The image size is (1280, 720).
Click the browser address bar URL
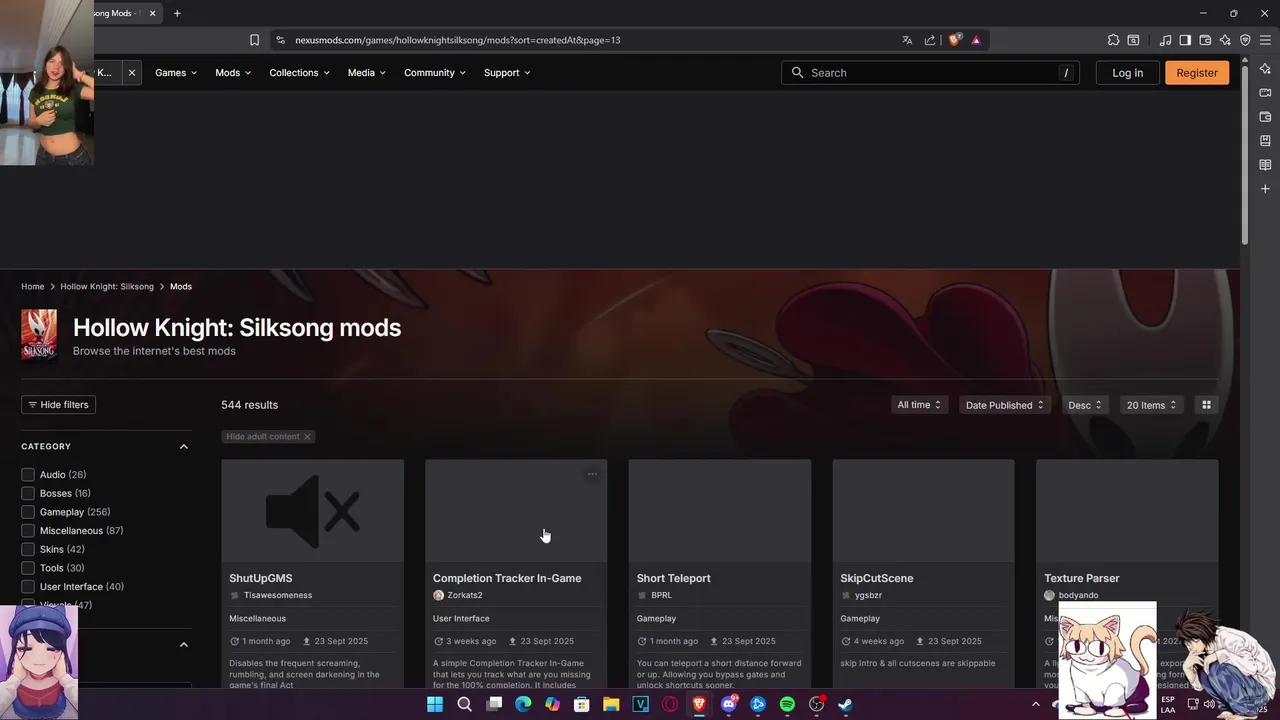coord(458,40)
